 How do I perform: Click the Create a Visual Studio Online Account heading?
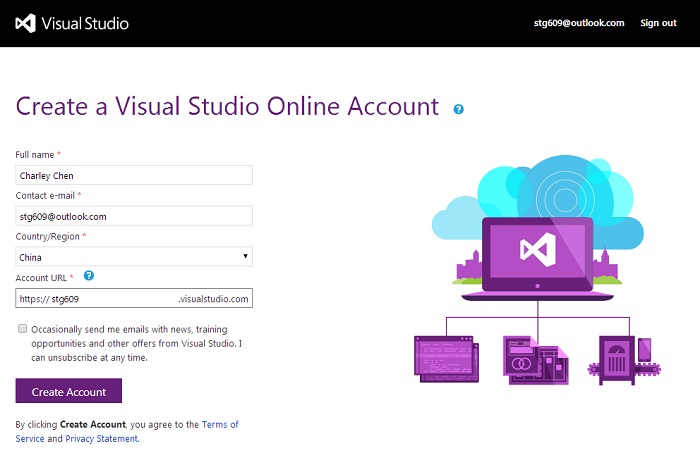(x=227, y=106)
